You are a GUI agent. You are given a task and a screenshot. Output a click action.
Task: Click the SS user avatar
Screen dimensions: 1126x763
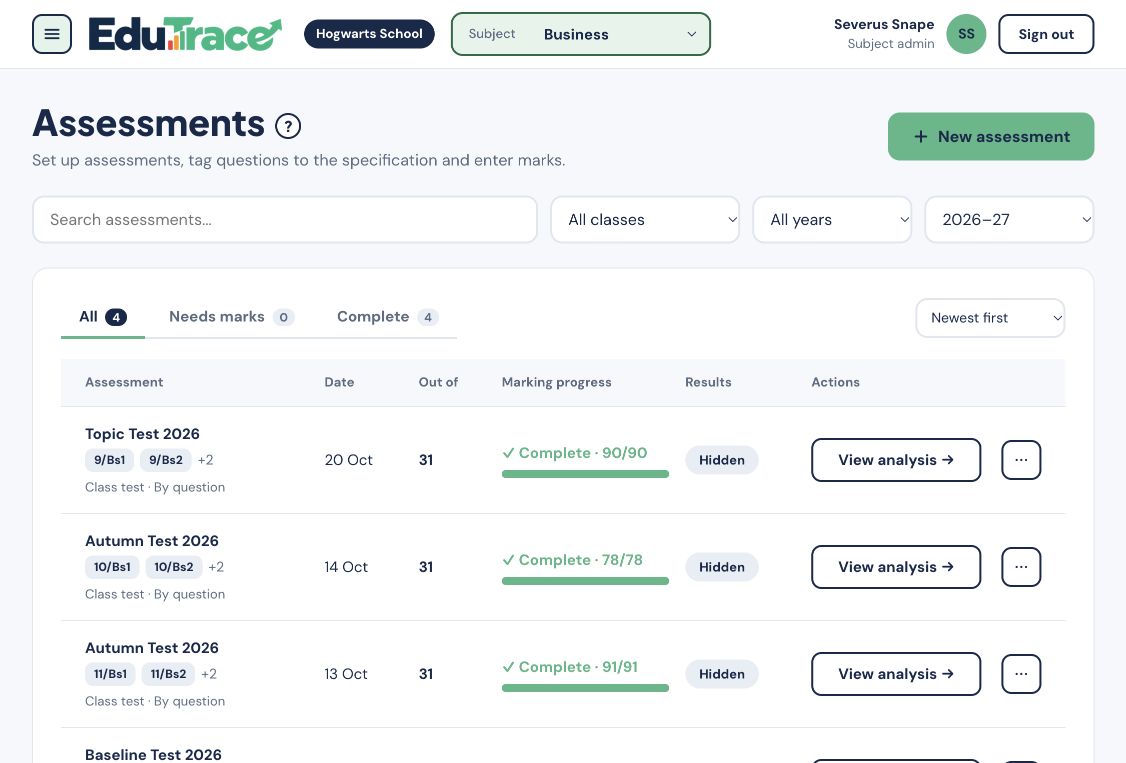tap(966, 34)
